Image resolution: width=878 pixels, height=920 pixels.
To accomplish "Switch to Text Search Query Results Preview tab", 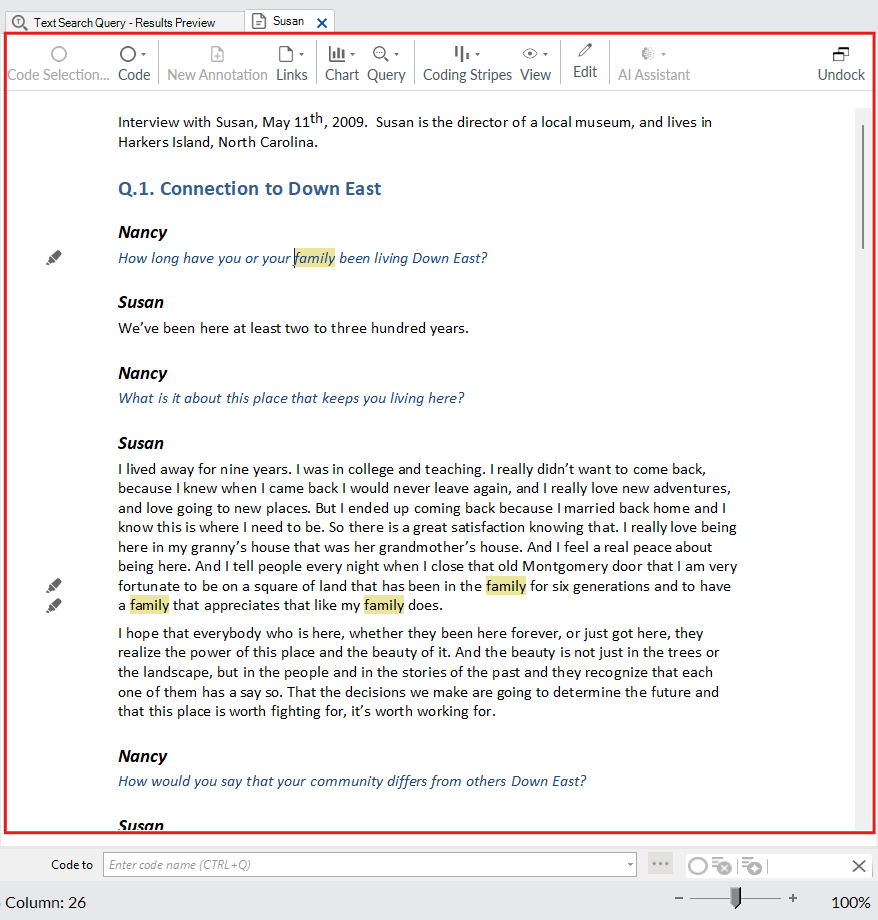I will point(124,22).
